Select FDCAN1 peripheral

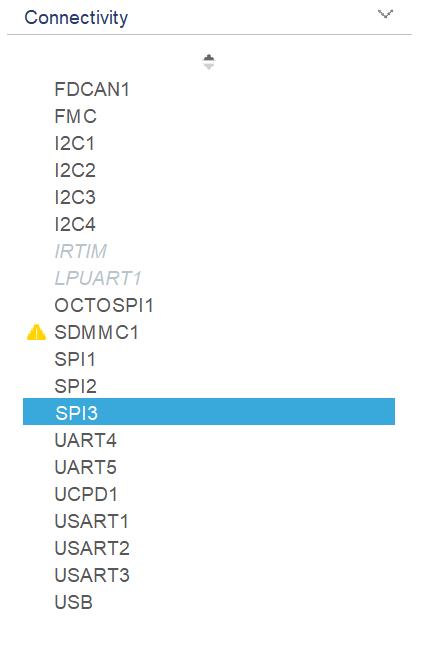[x=92, y=89]
